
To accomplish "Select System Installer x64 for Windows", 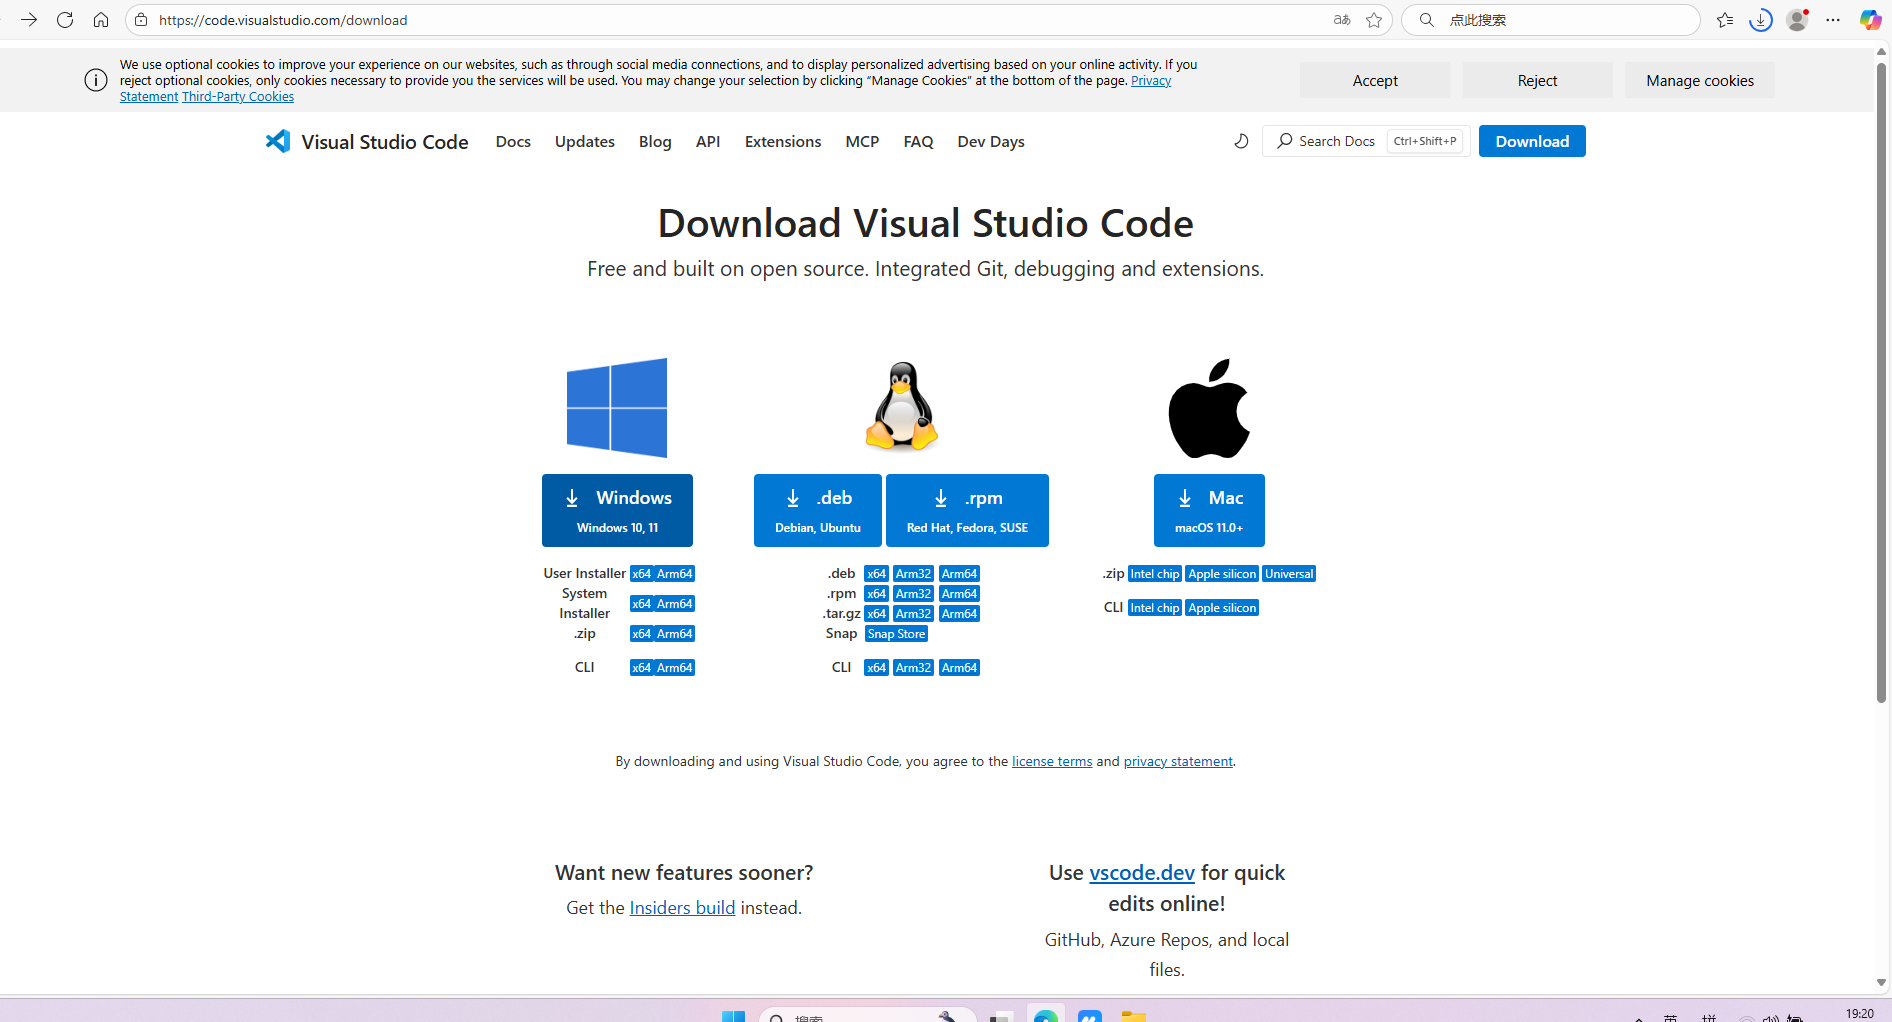I will [x=641, y=604].
